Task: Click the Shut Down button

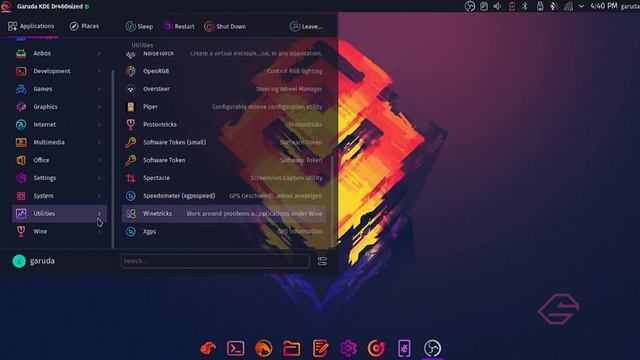Action: (x=225, y=27)
